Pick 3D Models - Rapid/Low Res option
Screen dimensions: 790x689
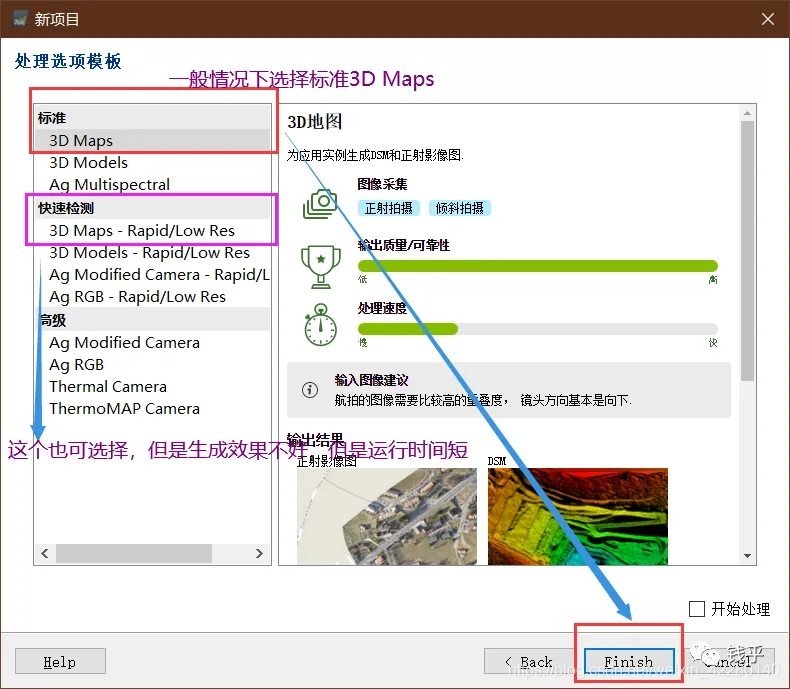tap(149, 253)
